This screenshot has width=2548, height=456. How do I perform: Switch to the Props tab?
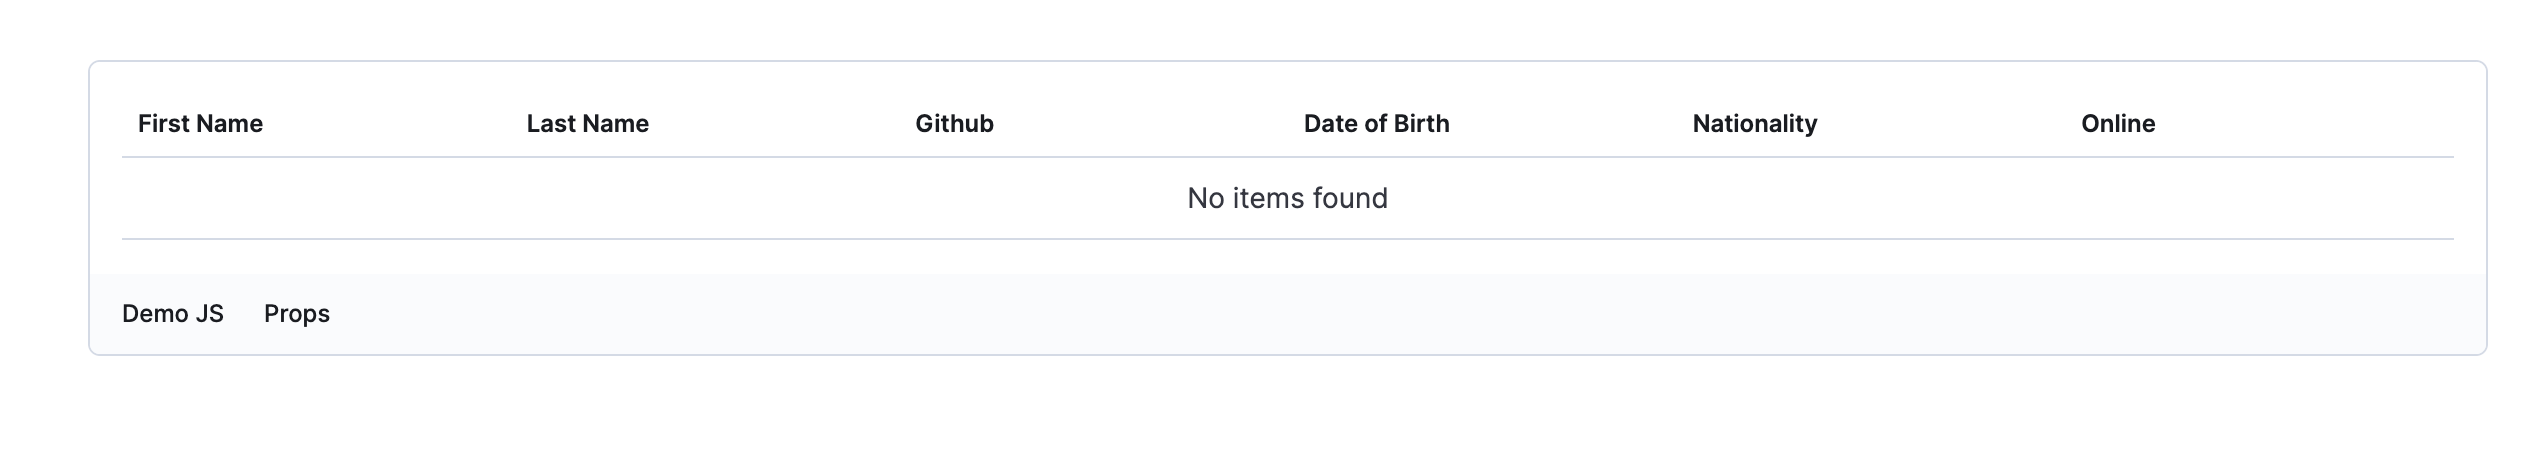point(297,314)
